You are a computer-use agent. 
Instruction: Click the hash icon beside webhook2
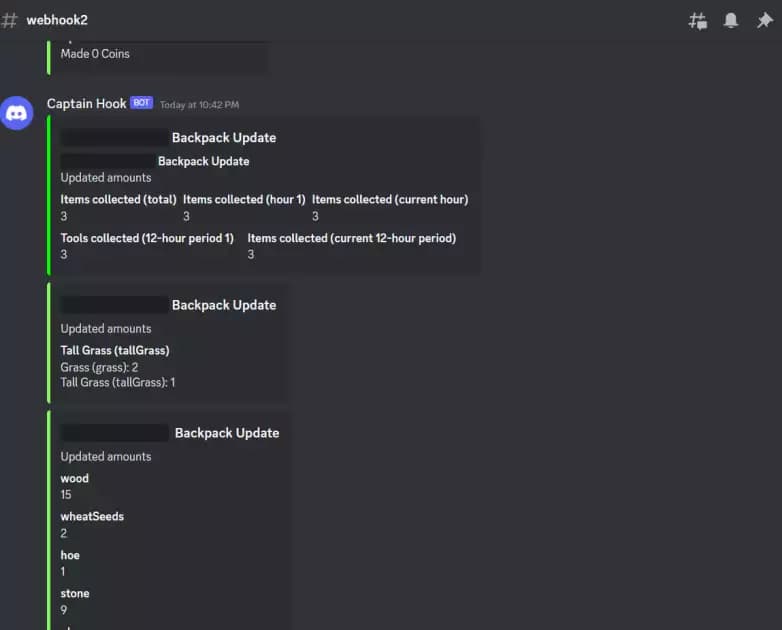tap(10, 20)
